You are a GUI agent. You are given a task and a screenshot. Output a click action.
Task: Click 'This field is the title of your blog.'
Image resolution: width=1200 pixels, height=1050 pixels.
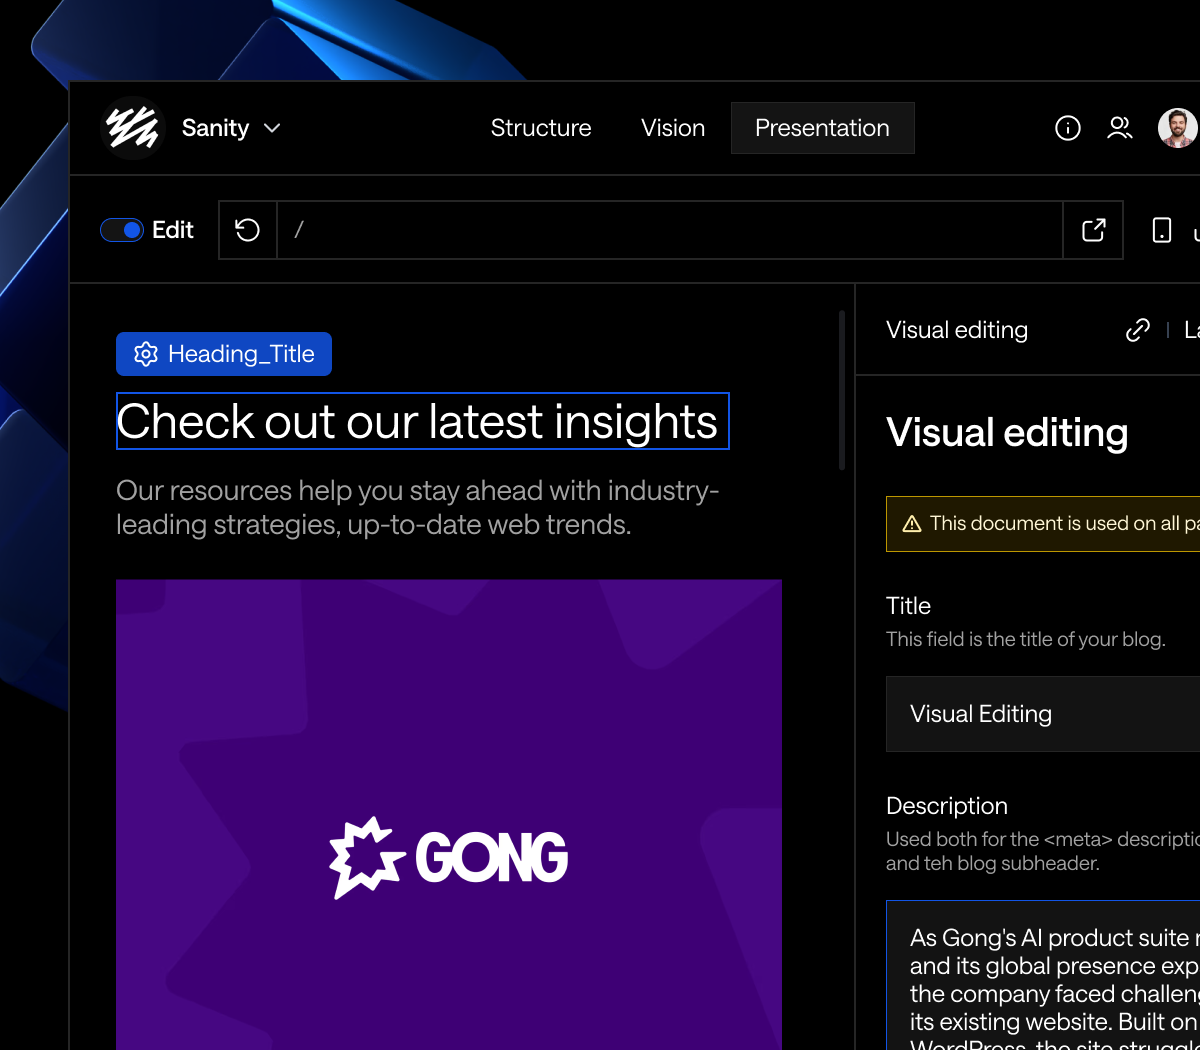tap(1026, 639)
